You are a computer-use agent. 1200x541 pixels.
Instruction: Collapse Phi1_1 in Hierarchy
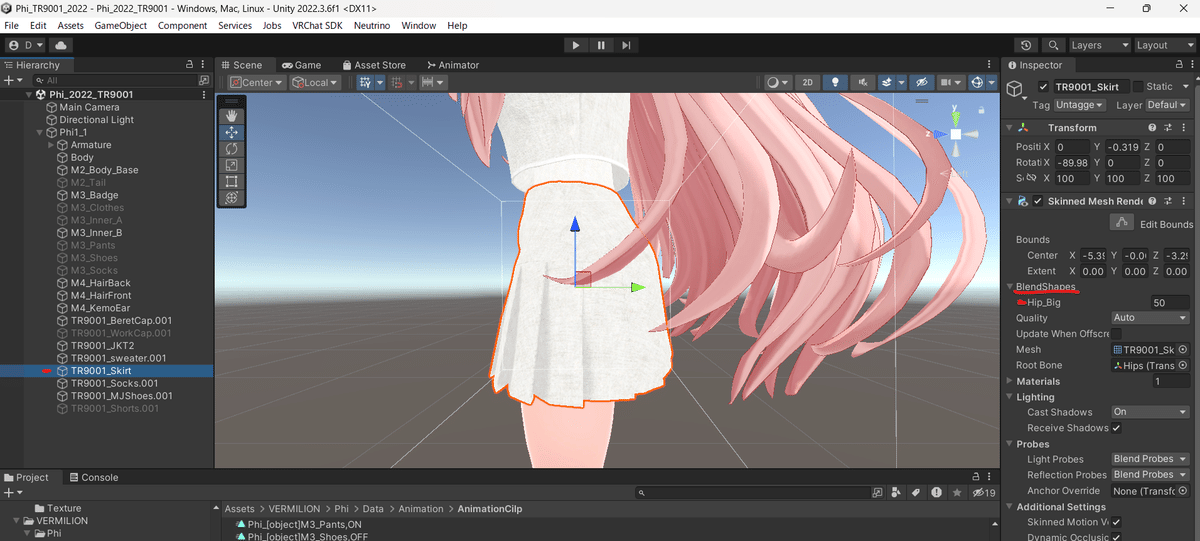click(40, 132)
